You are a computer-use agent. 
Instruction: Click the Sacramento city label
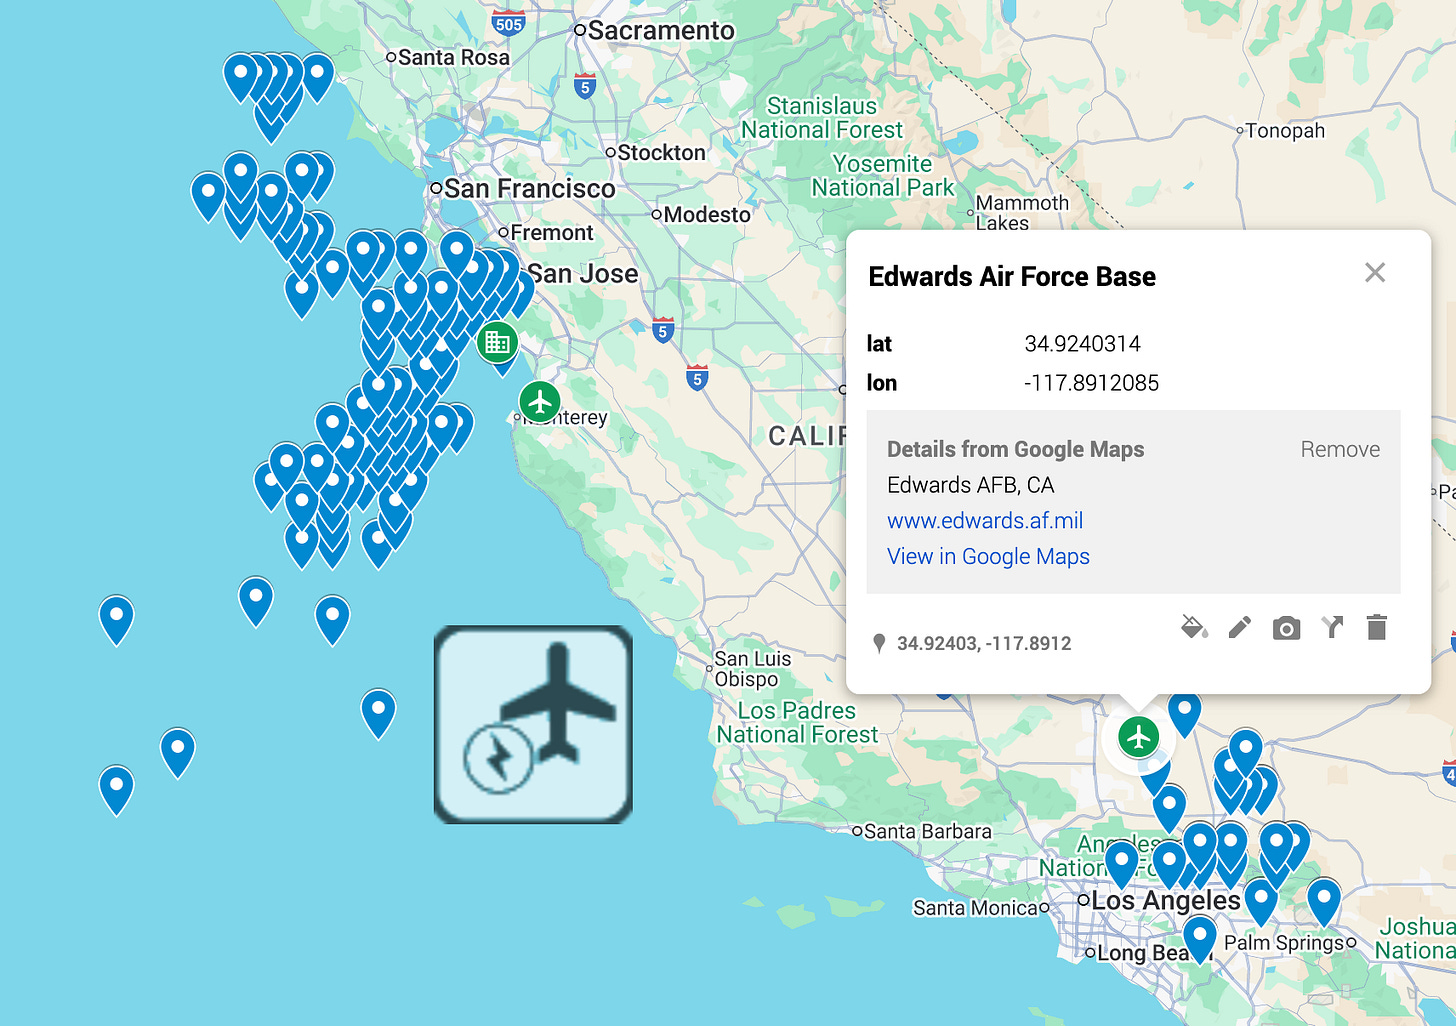click(x=661, y=31)
